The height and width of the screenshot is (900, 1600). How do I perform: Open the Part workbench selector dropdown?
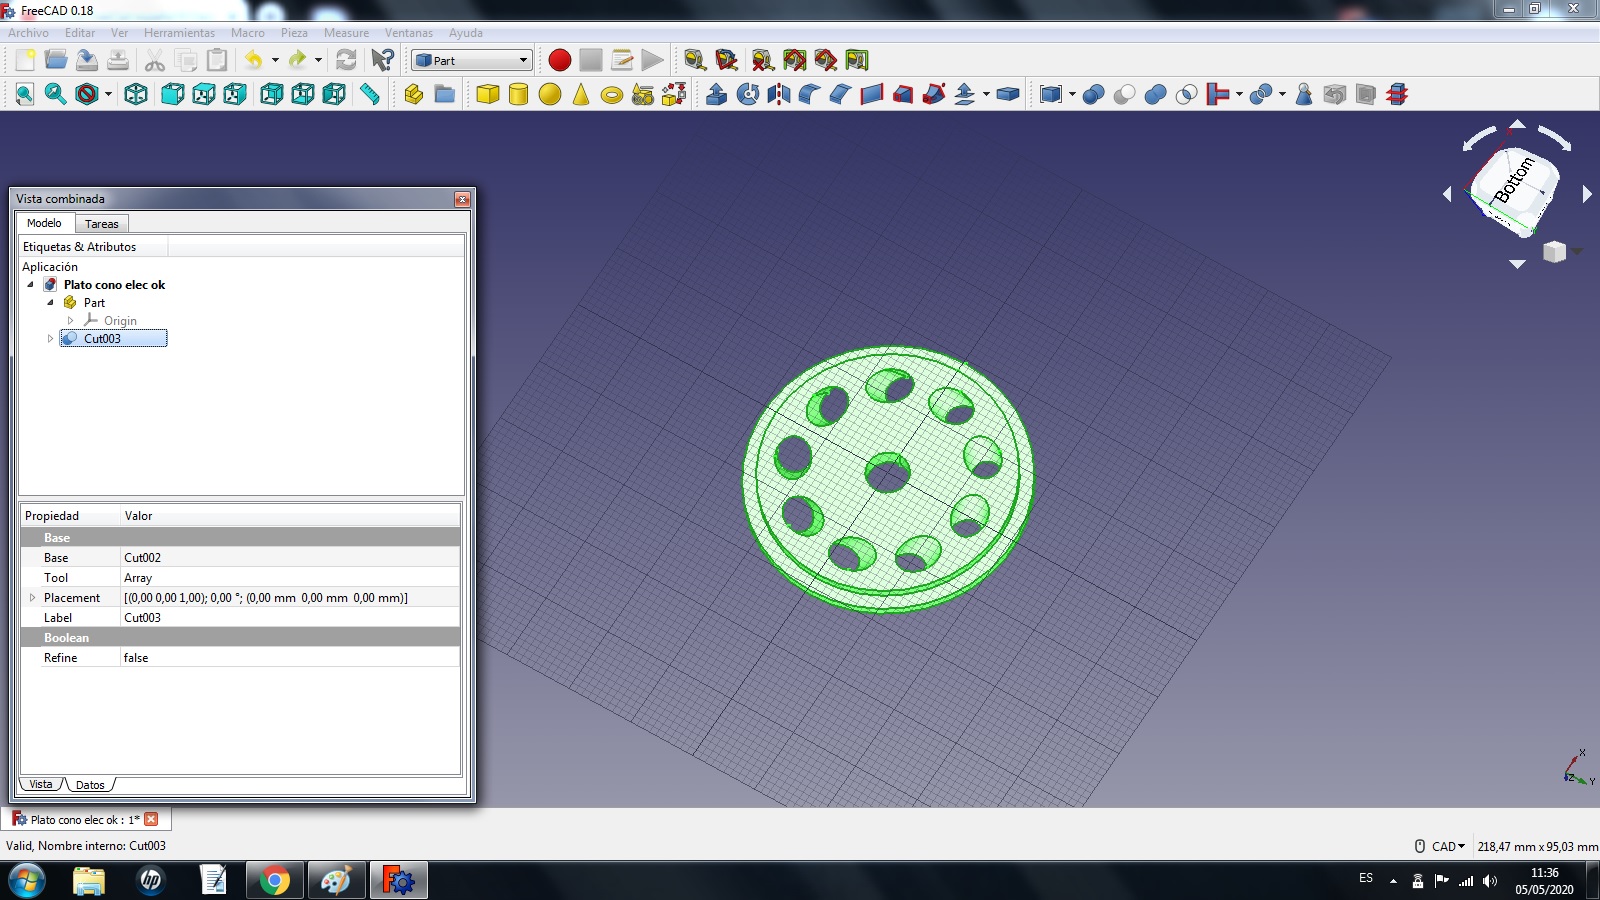coord(472,60)
